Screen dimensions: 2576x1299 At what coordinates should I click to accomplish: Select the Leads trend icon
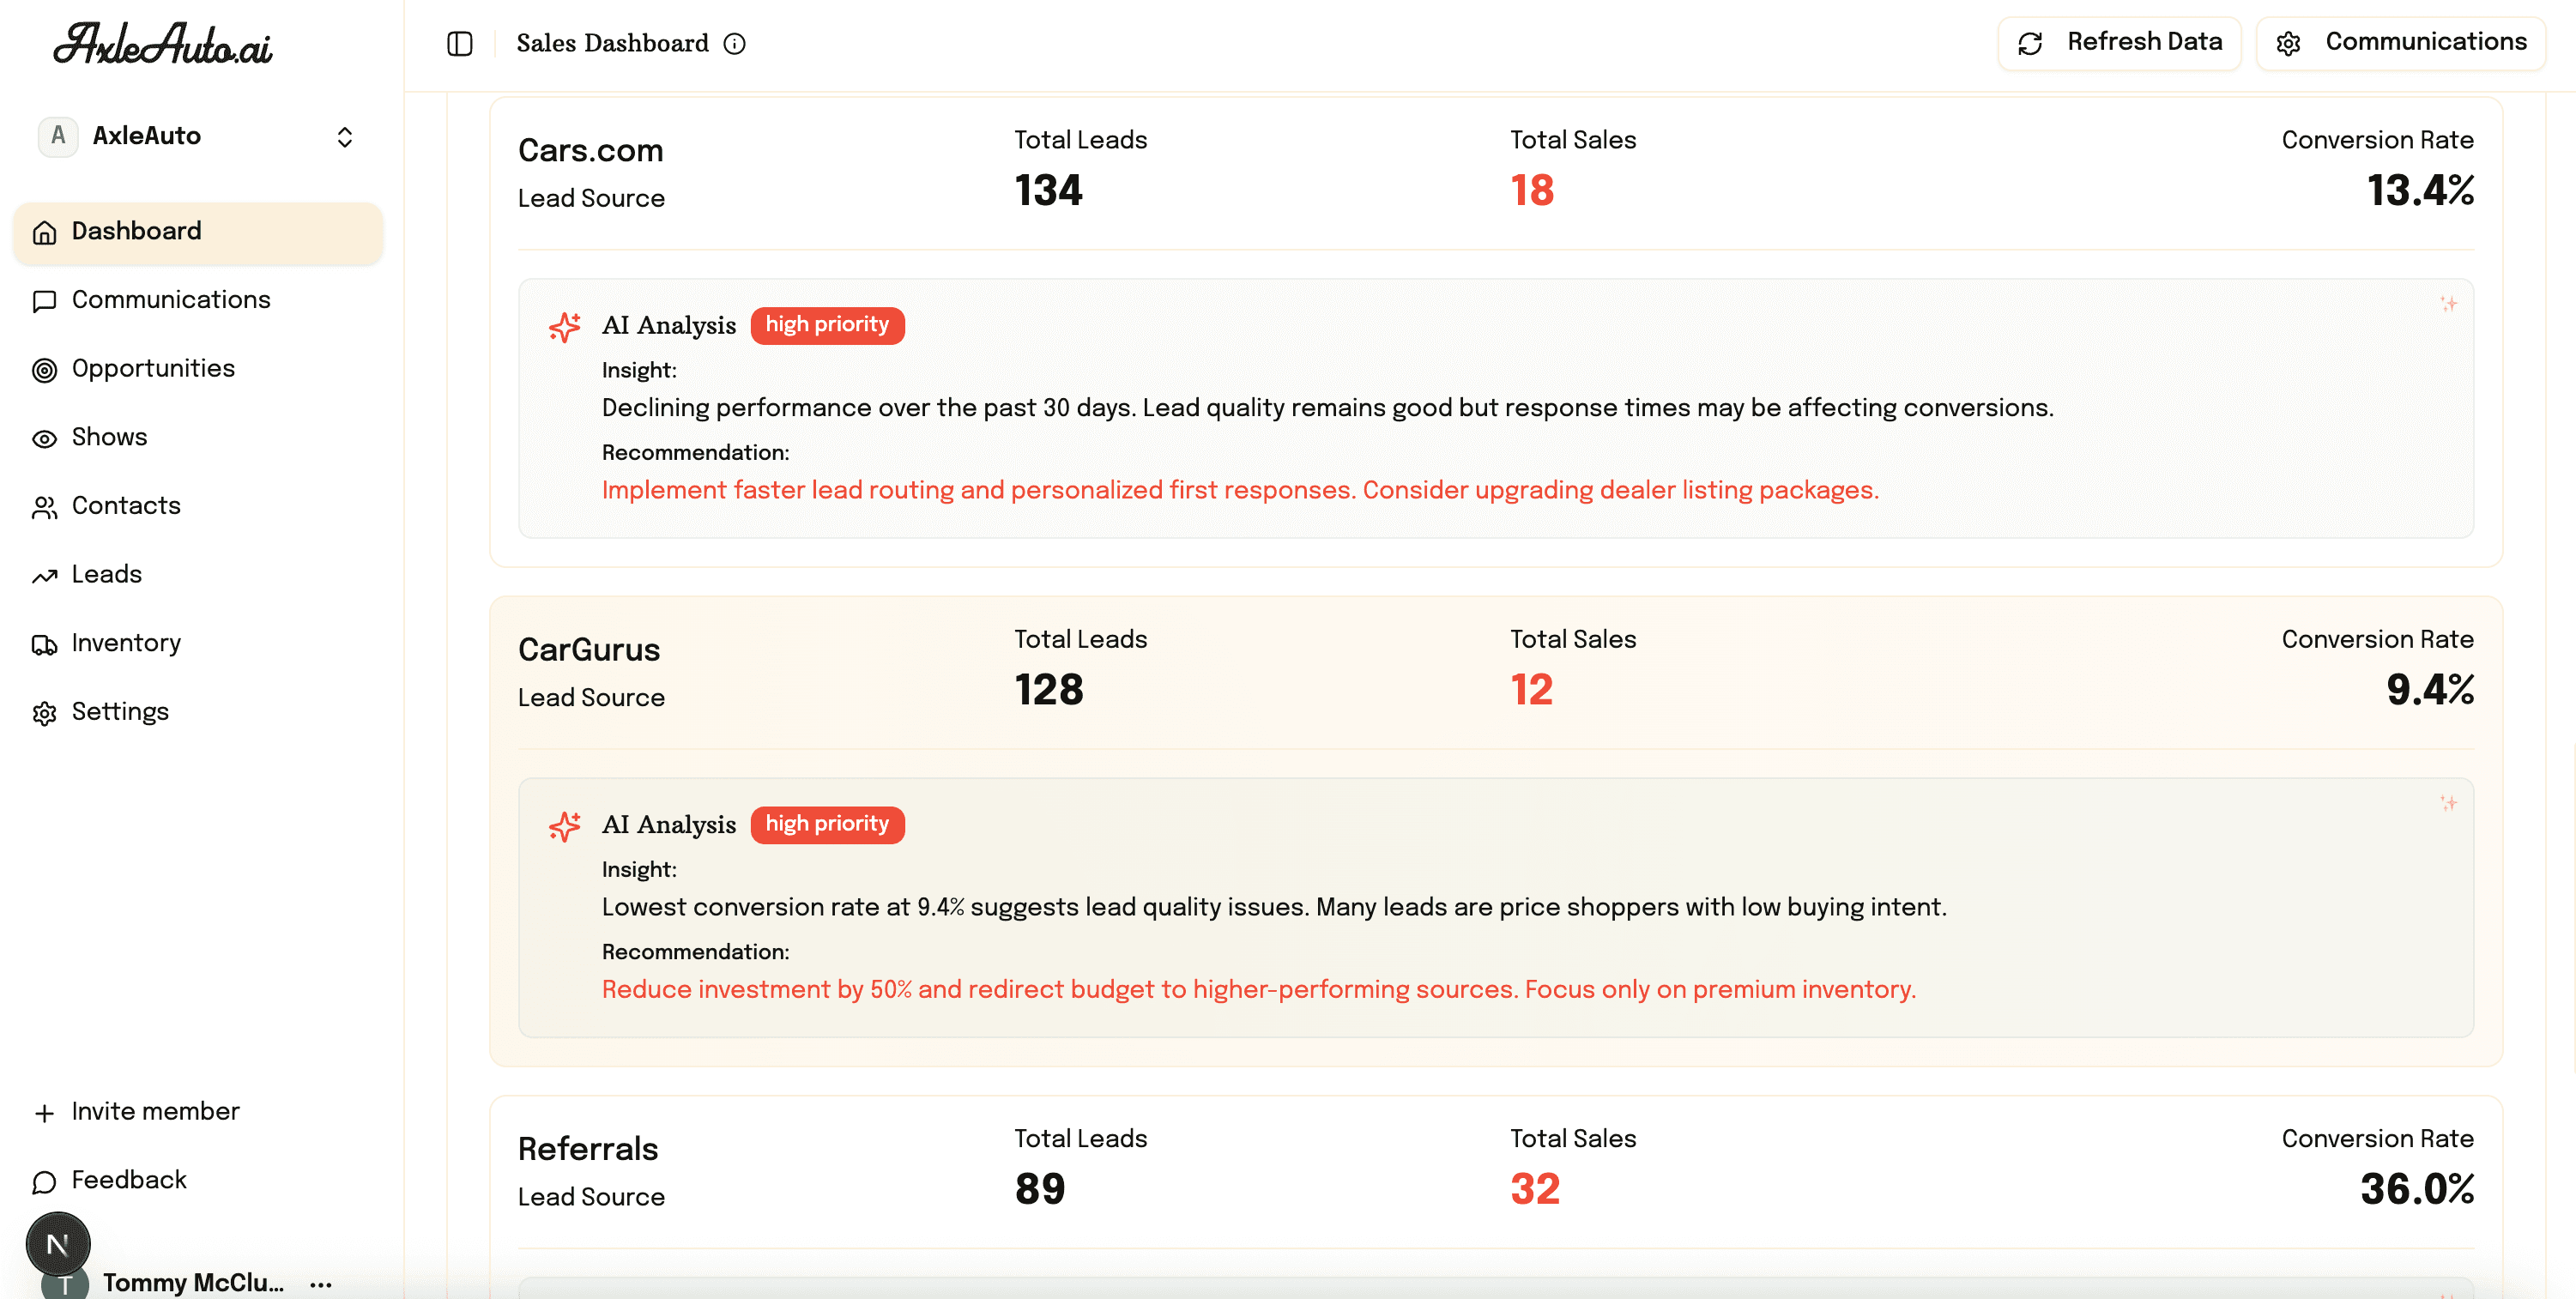click(x=44, y=576)
